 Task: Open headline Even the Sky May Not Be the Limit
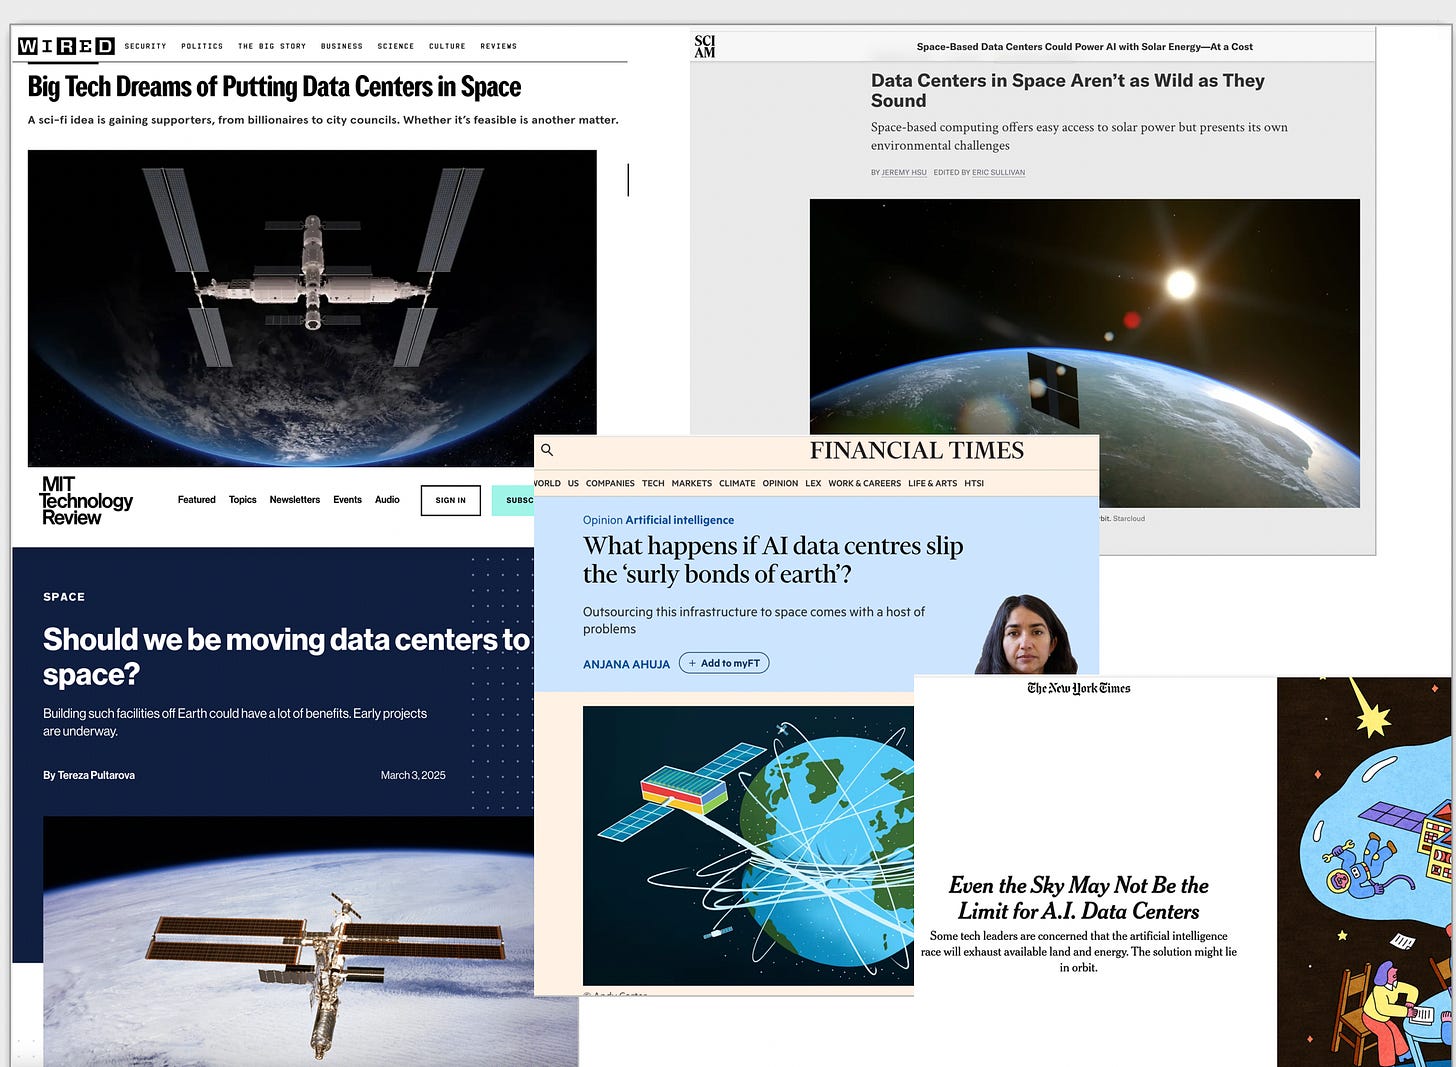(x=1079, y=898)
